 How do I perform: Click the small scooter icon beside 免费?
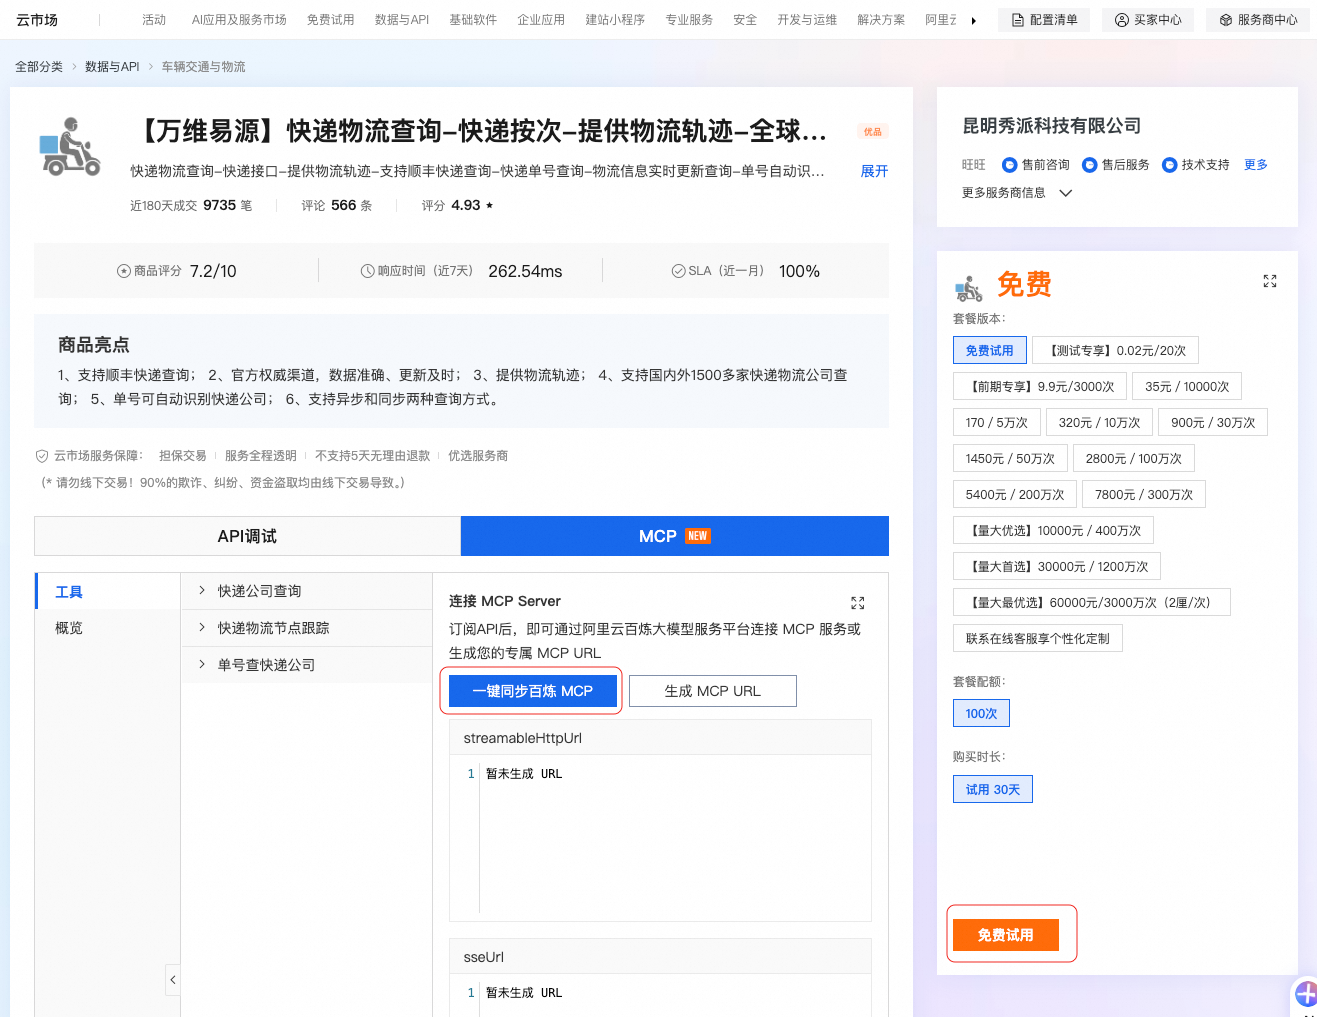pos(969,288)
